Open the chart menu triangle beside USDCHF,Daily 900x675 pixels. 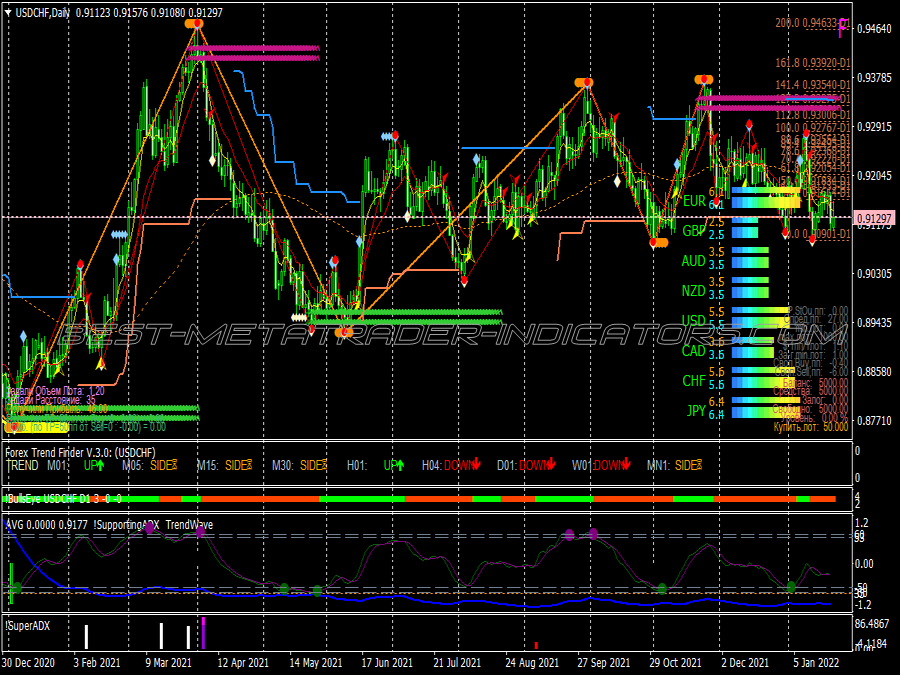[8, 12]
